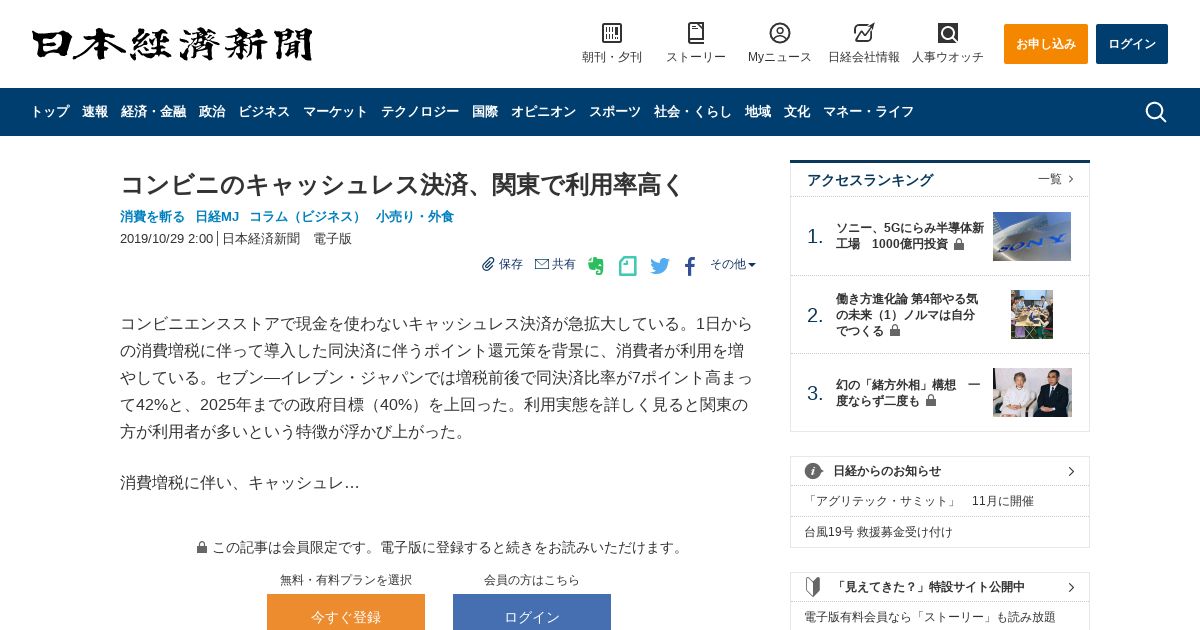The width and height of the screenshot is (1200, 630).
Task: Click the blue ログイン button below the article
Action: coord(532,612)
